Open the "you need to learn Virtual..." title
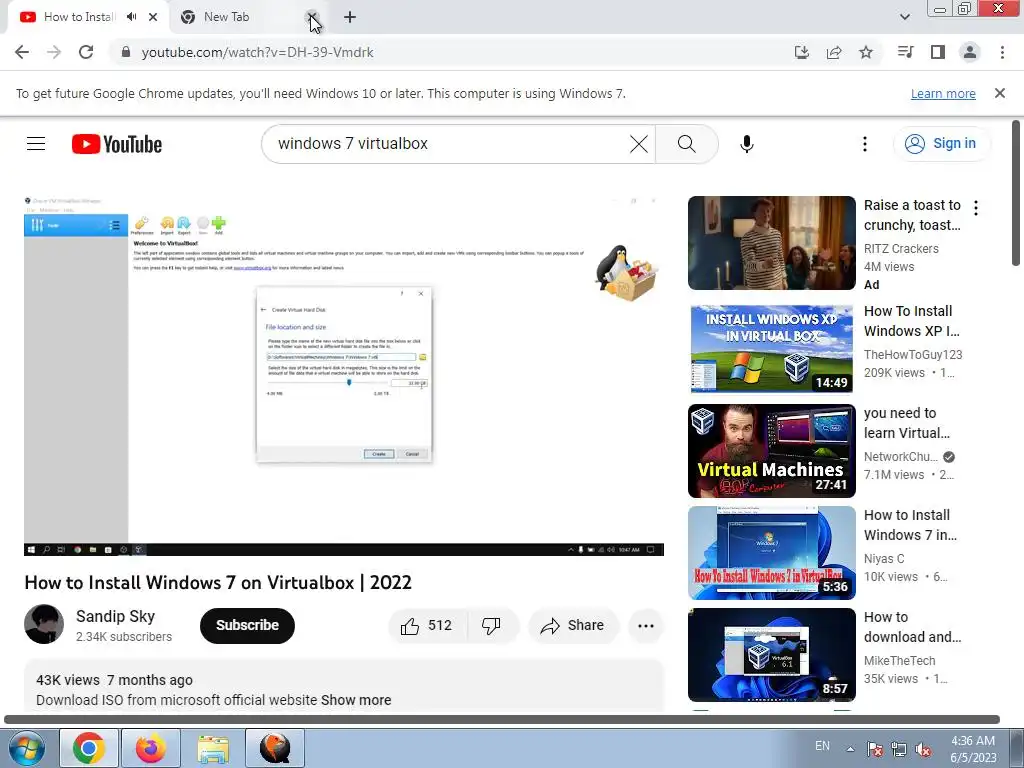The image size is (1024, 768). click(x=907, y=423)
